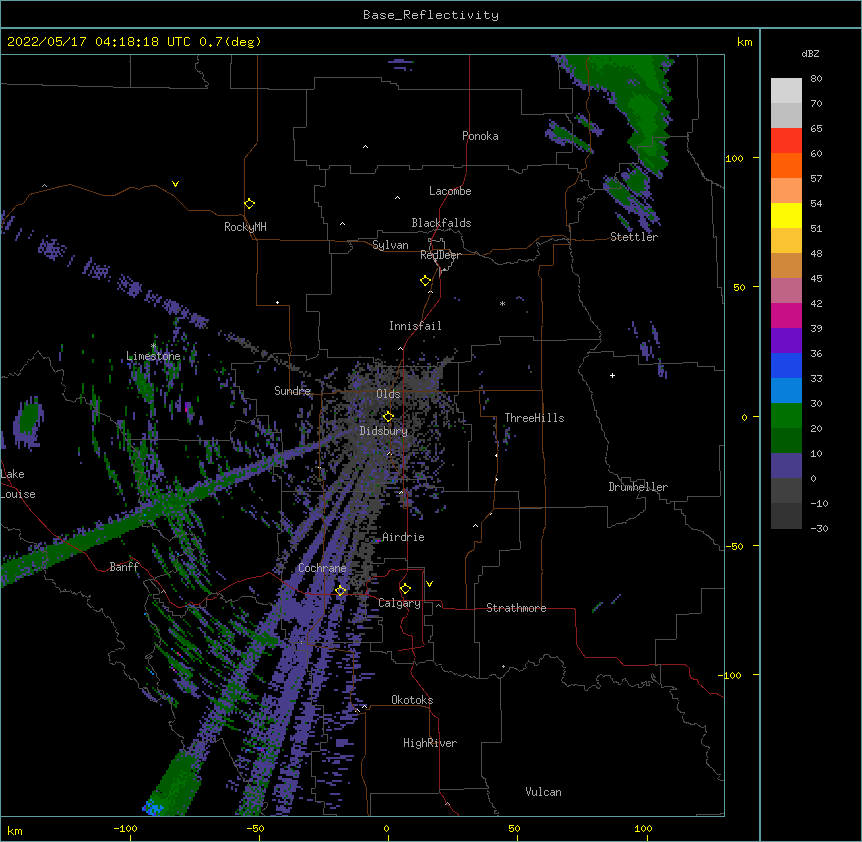This screenshot has width=862, height=842.
Task: Click the Drumheller label
Action: point(638,487)
